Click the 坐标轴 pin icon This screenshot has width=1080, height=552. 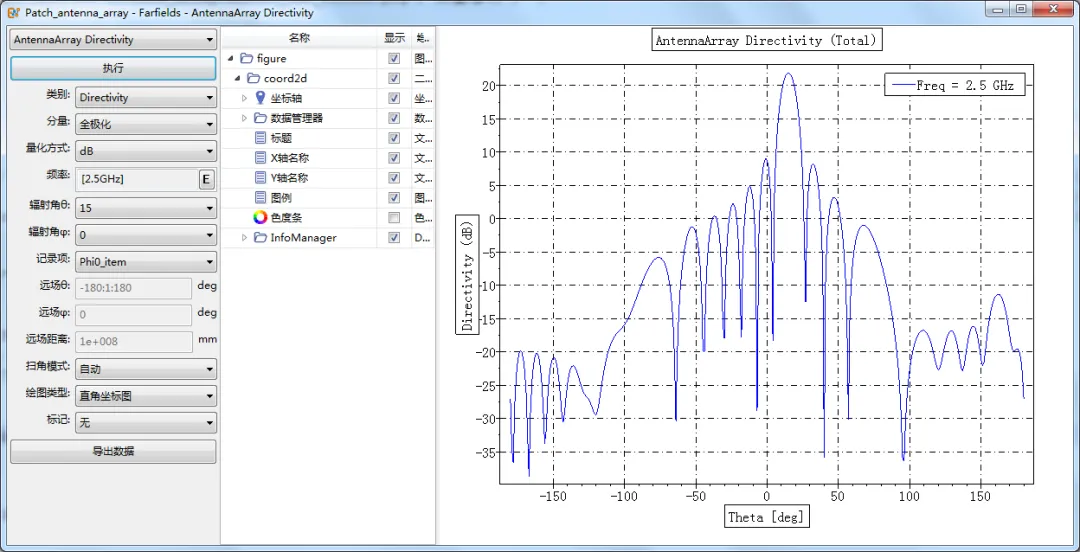click(260, 98)
